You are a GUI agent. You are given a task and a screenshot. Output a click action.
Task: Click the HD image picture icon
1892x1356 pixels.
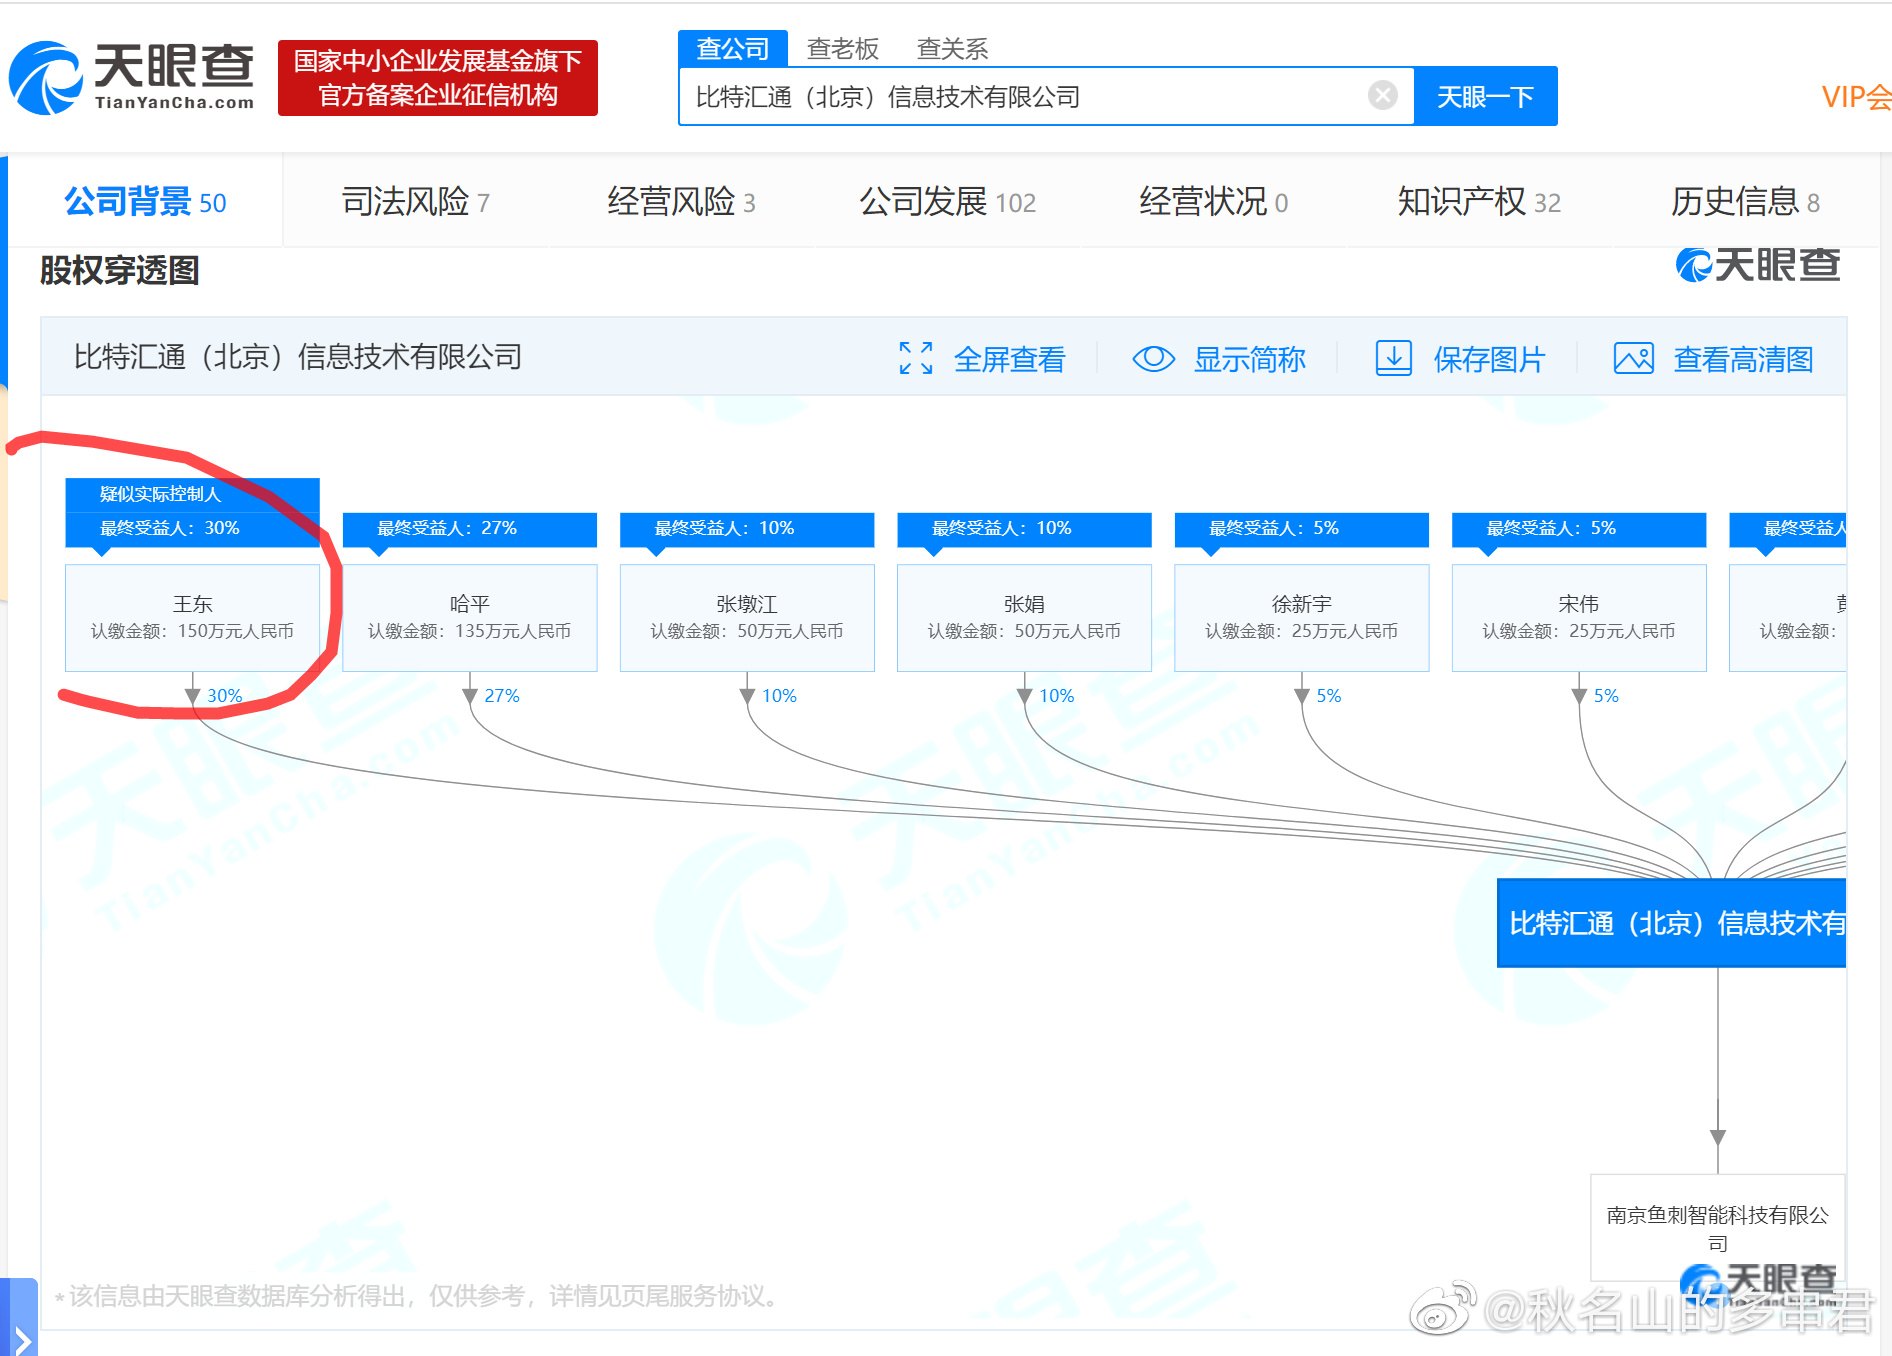point(1633,358)
